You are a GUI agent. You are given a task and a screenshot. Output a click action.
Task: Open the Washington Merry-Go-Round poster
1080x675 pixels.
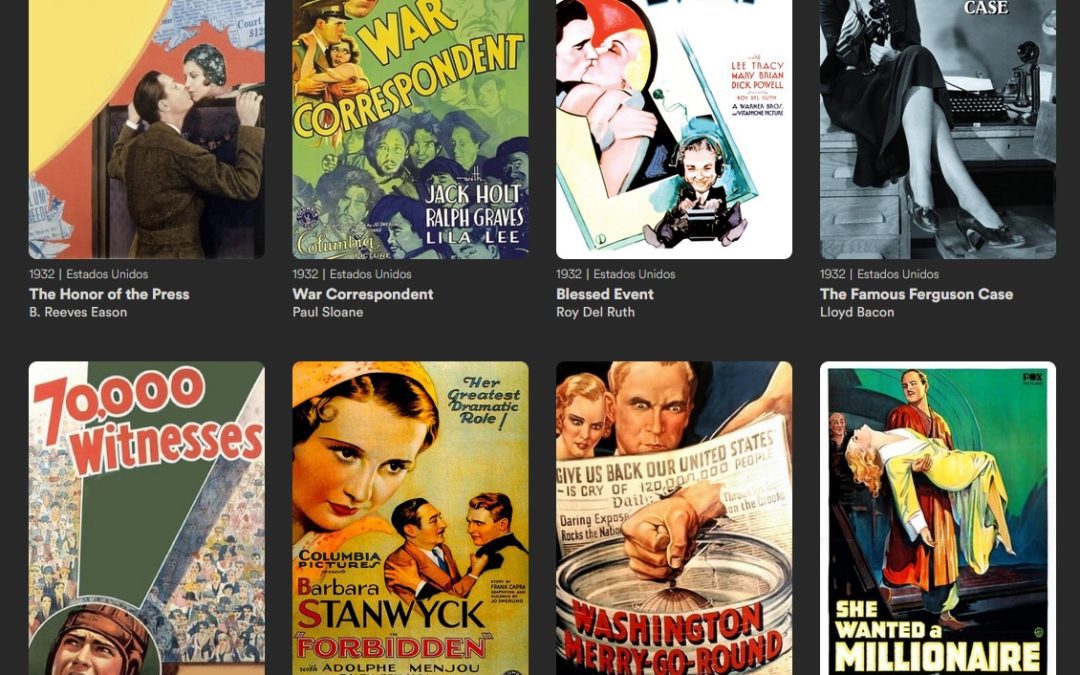tap(674, 518)
